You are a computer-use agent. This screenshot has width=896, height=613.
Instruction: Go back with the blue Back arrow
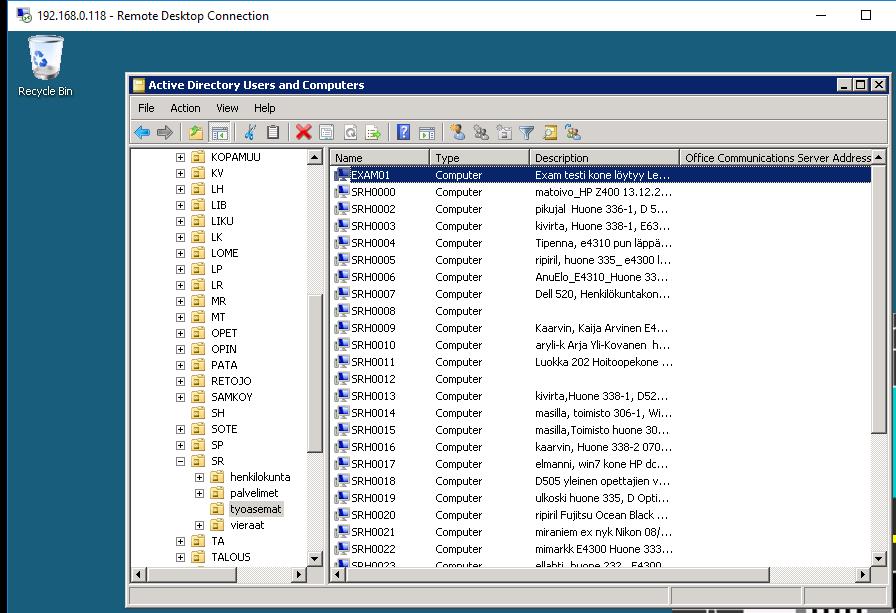tap(142, 133)
